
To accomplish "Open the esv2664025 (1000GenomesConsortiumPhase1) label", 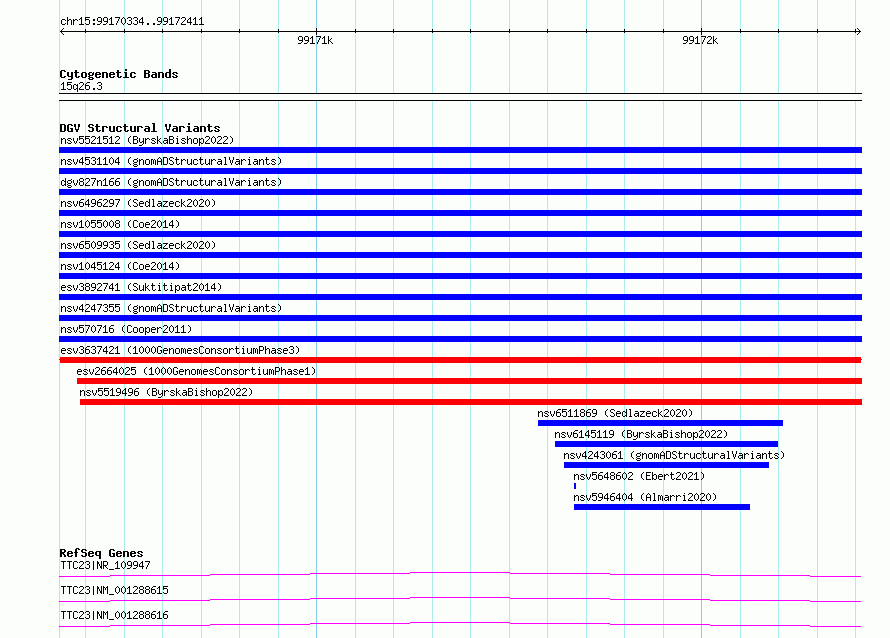I will [x=196, y=371].
